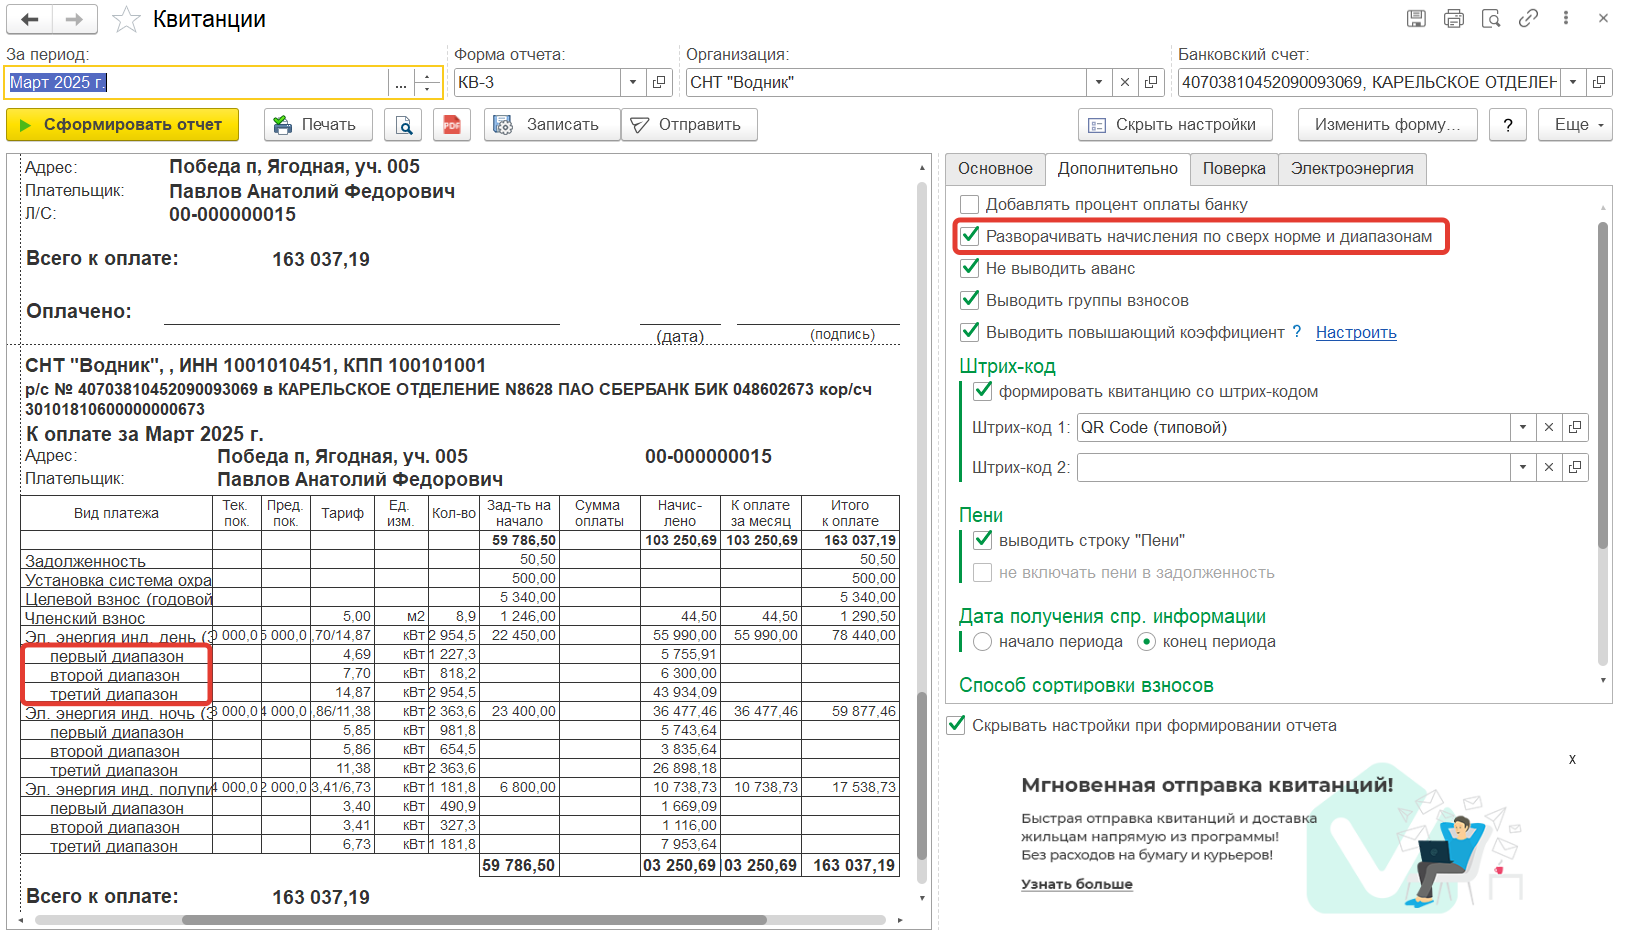The width and height of the screenshot is (1638, 939).
Task: Clear the Организация field with X
Action: point(1125,82)
